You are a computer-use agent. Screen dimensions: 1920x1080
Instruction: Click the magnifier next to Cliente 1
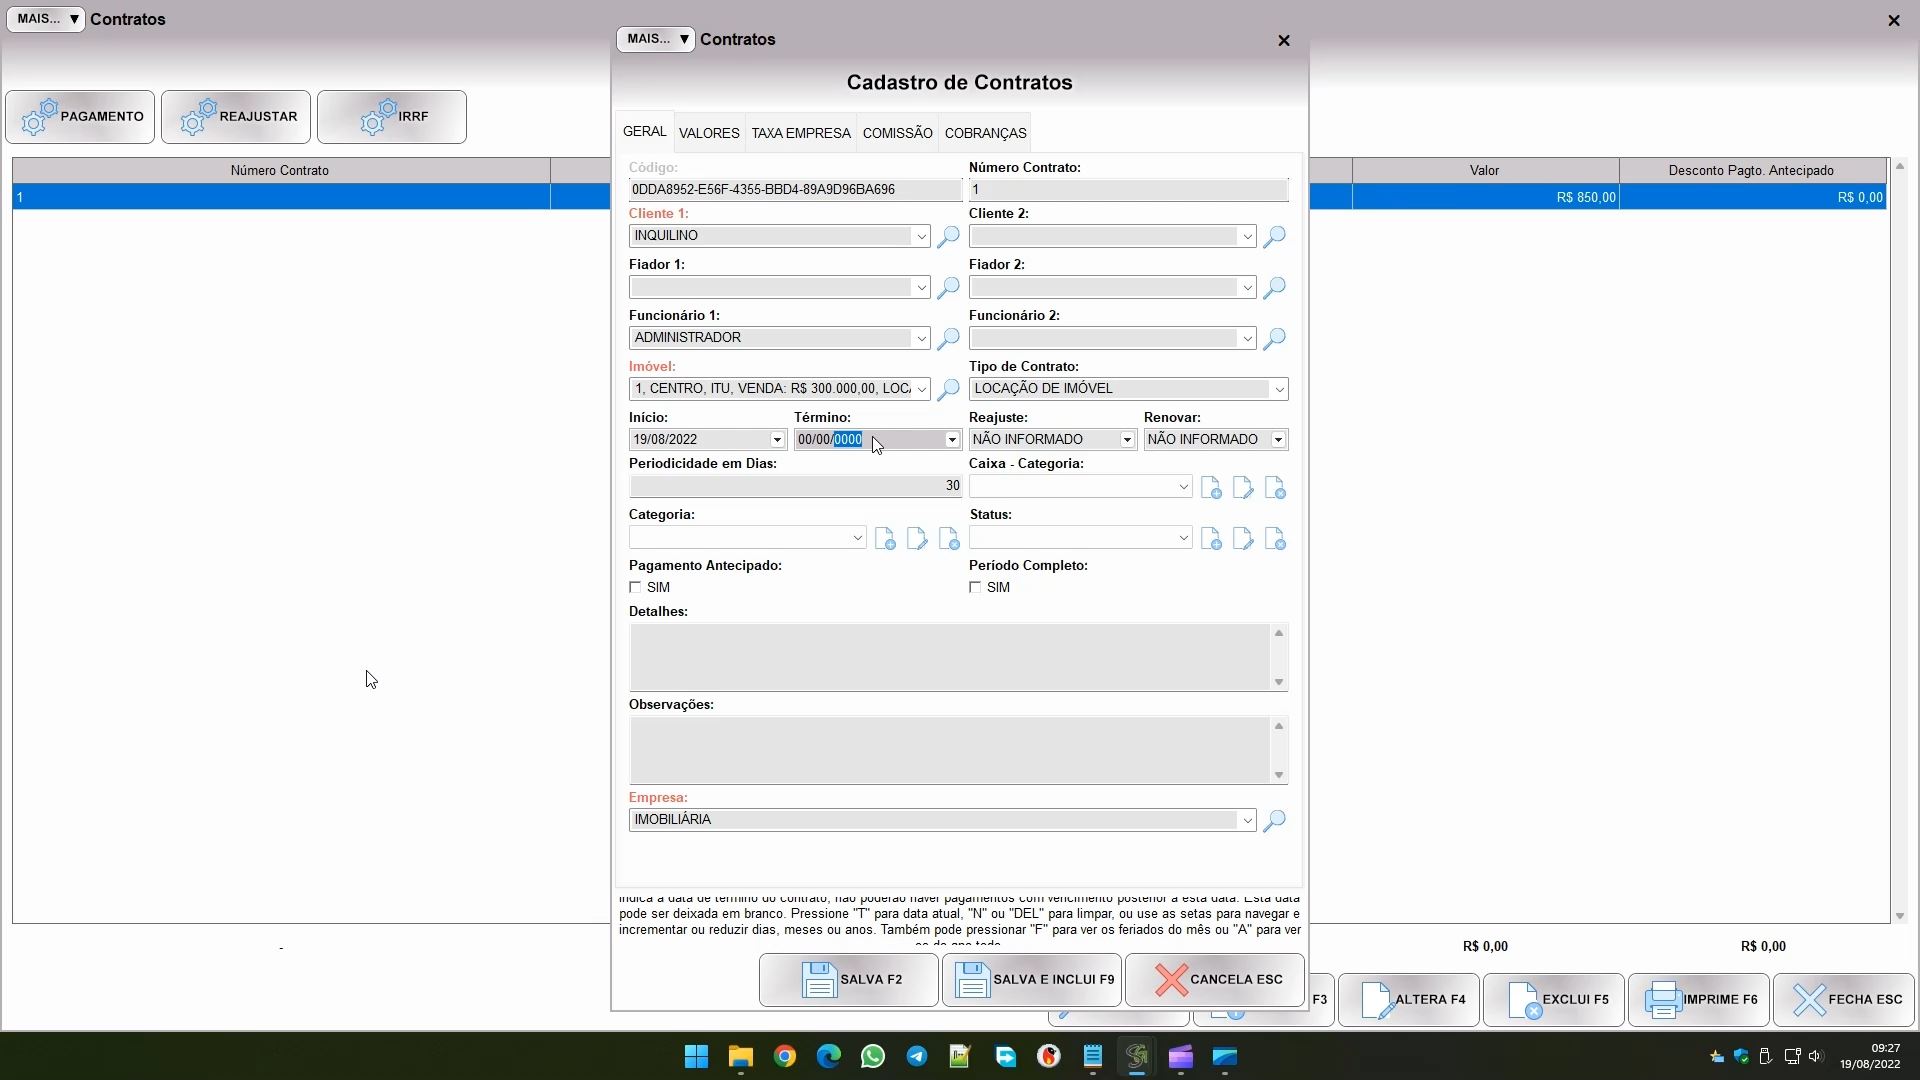[x=947, y=237]
